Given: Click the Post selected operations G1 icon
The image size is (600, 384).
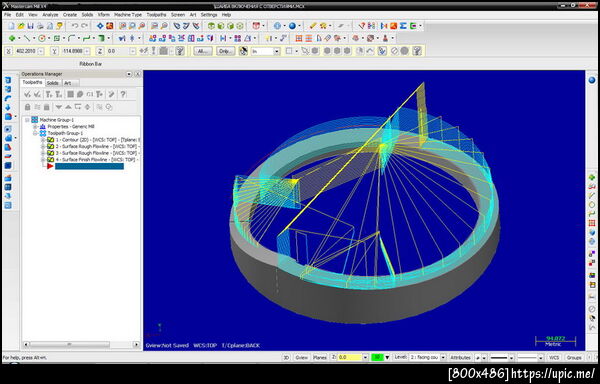Looking at the screenshot, I should coord(90,94).
